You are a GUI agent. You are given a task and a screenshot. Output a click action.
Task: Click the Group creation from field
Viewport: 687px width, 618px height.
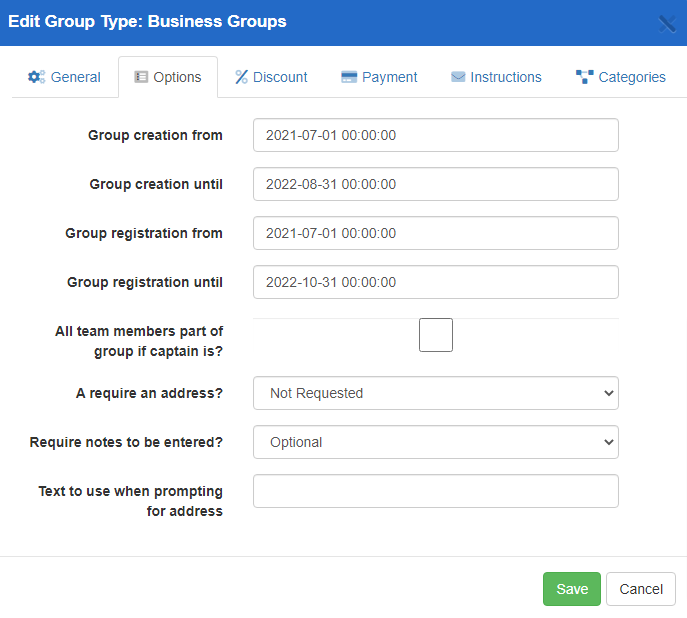tap(436, 135)
